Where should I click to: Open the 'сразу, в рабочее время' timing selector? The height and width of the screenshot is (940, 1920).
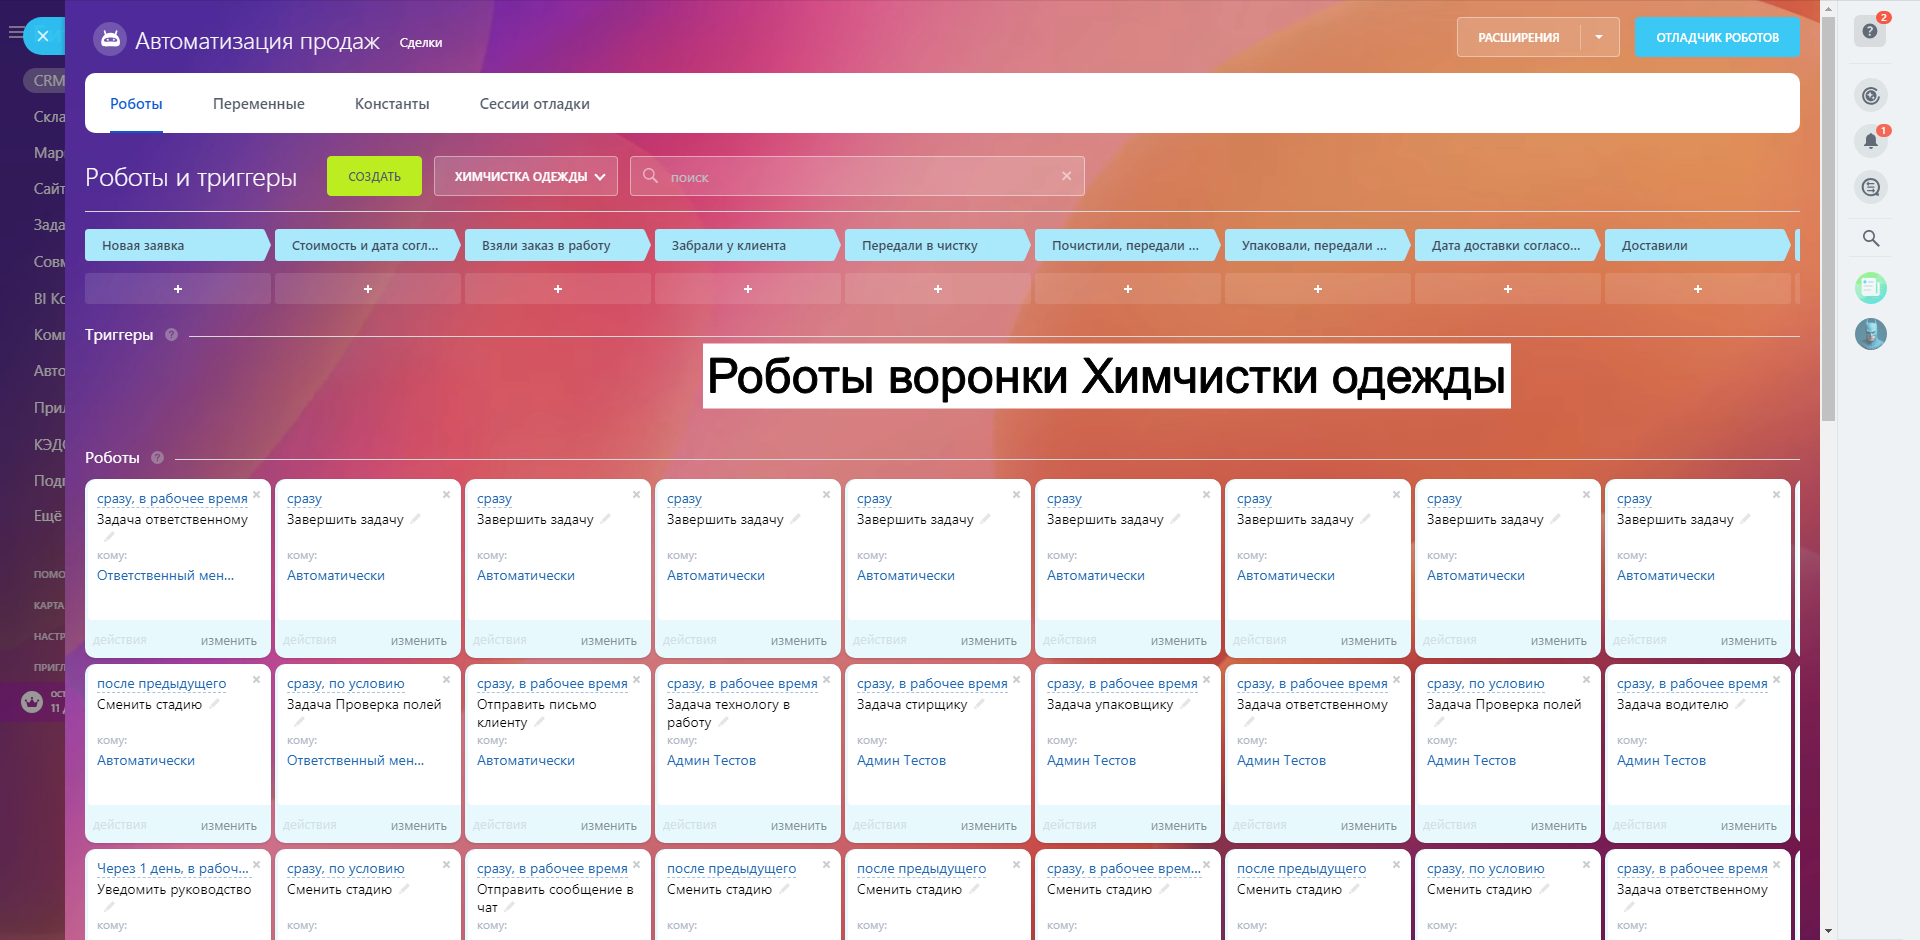[x=172, y=498]
